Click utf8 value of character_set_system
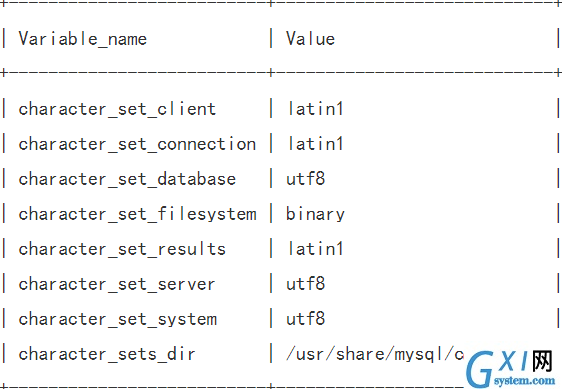Screen dimensions: 562x389 (x=305, y=319)
